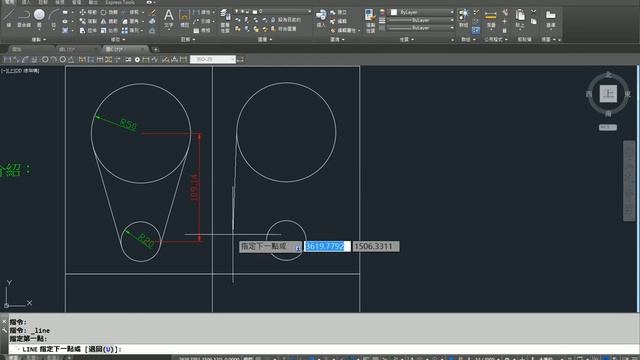Click the Mirror tool in Modify panel

click(109, 21)
